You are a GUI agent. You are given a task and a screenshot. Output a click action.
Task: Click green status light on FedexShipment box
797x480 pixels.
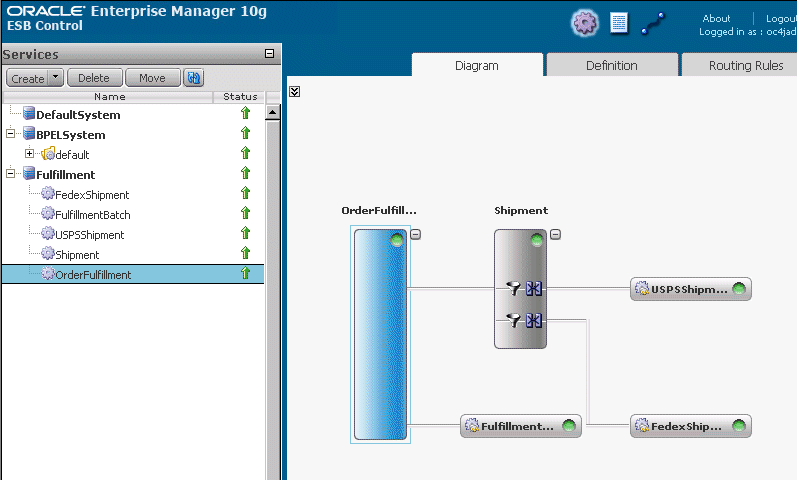[x=739, y=426]
